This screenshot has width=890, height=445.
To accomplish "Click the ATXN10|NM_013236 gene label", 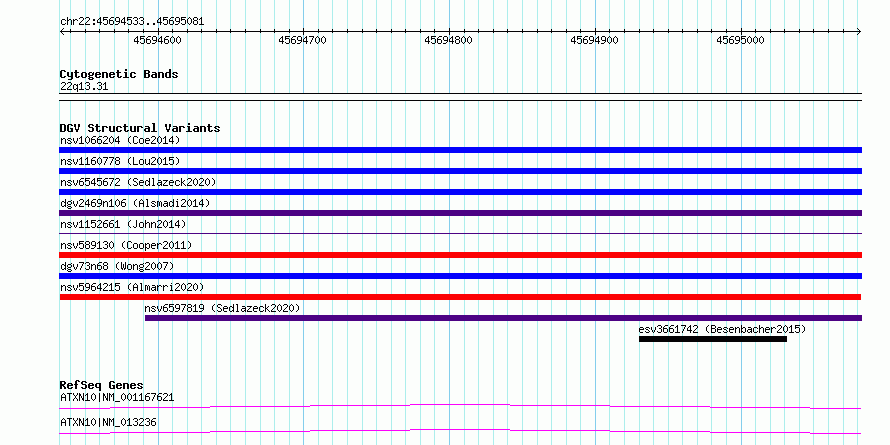I will pos(108,422).
